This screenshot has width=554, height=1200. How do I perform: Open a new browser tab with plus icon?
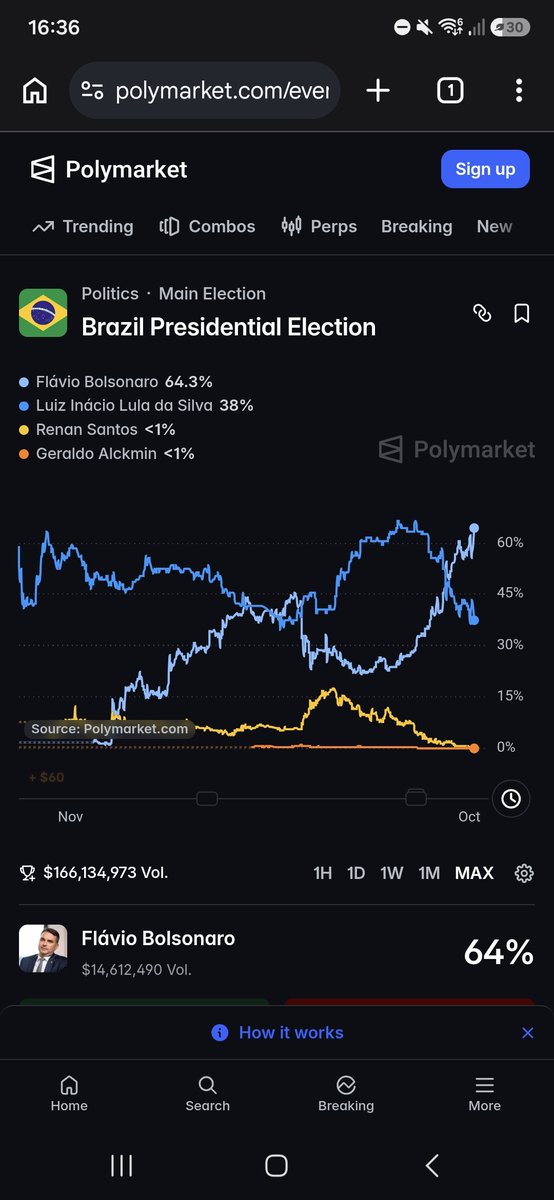378,91
